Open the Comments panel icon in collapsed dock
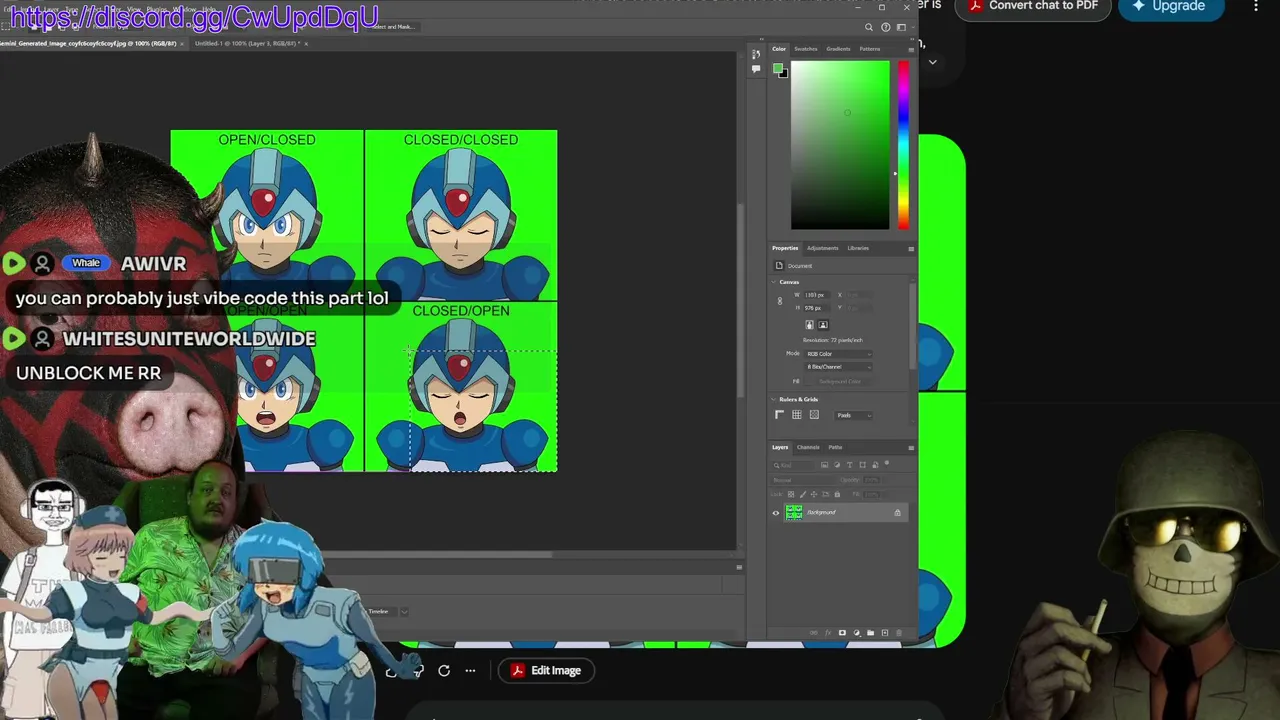 point(756,69)
